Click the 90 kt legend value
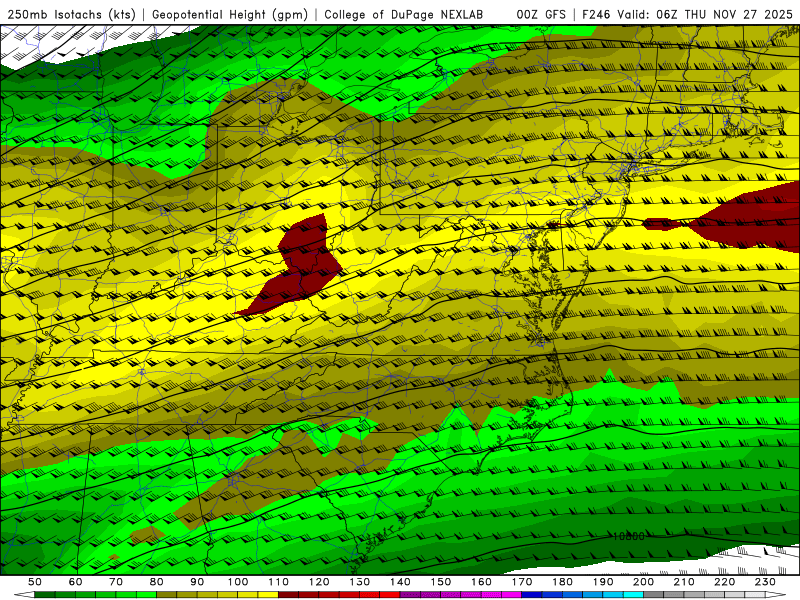The width and height of the screenshot is (800, 600). pyautogui.click(x=197, y=582)
